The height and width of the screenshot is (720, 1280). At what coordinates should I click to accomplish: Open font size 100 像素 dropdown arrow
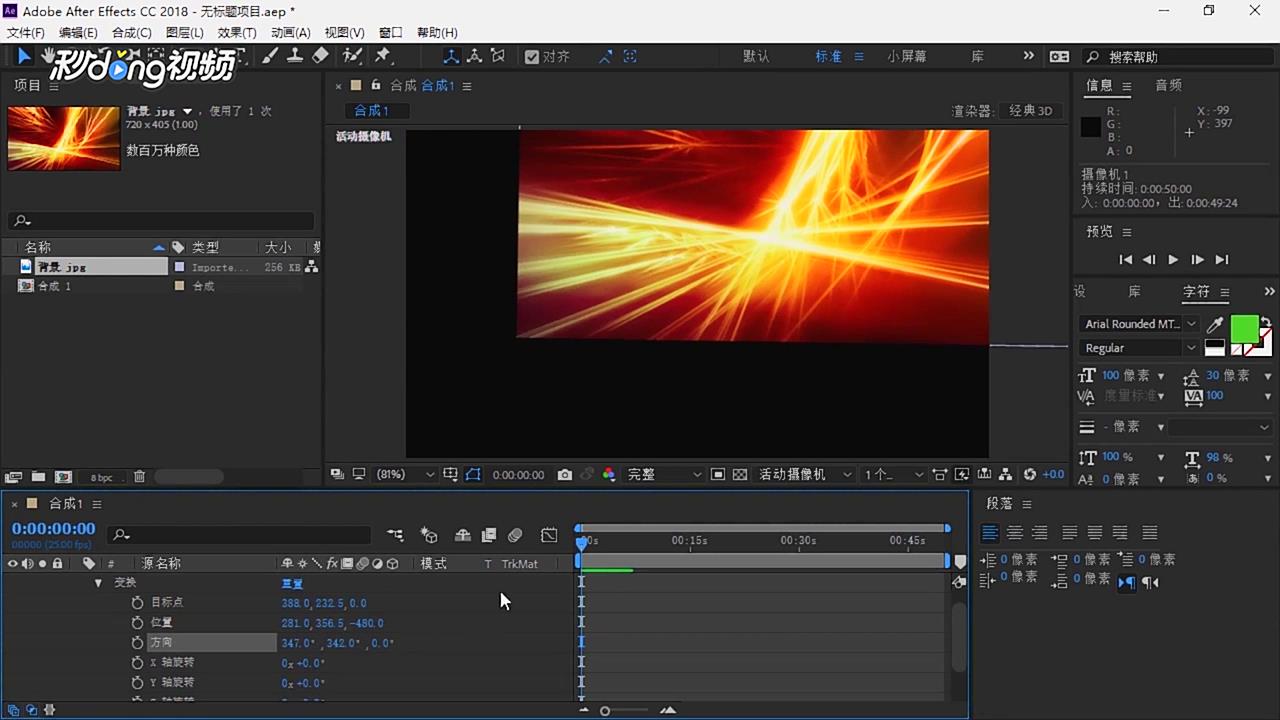point(1161,376)
